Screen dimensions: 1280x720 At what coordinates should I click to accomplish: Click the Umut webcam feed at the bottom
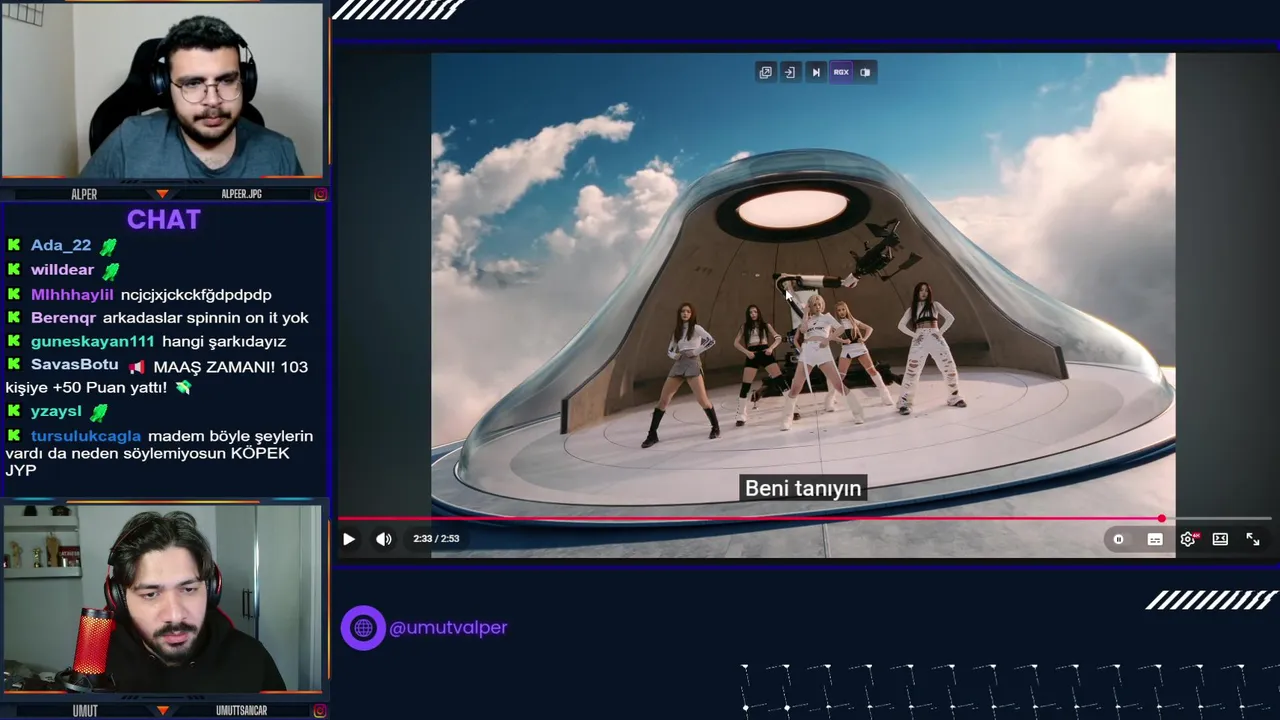pyautogui.click(x=163, y=597)
